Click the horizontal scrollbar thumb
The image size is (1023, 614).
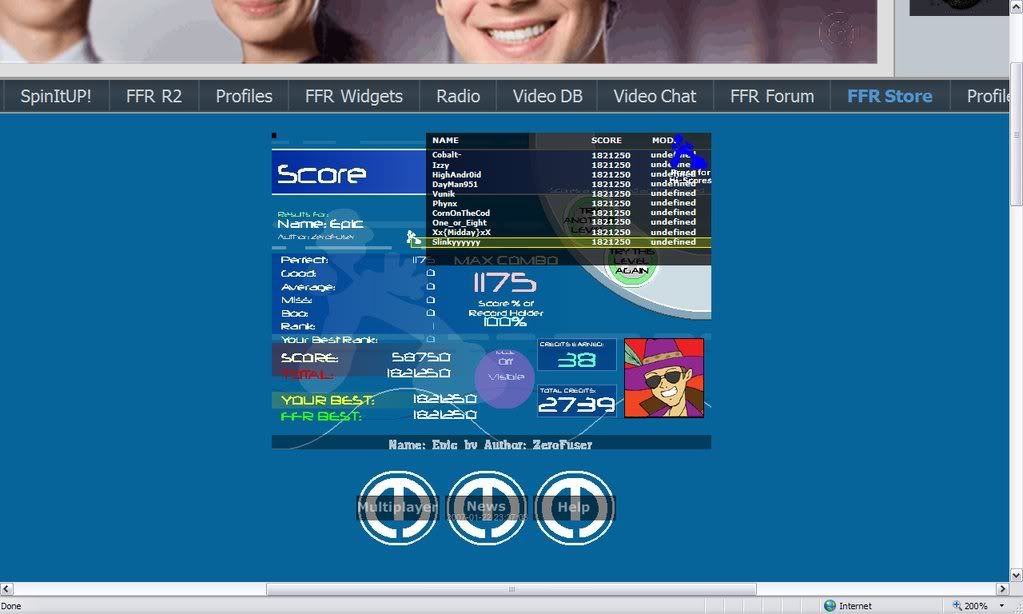(x=510, y=589)
